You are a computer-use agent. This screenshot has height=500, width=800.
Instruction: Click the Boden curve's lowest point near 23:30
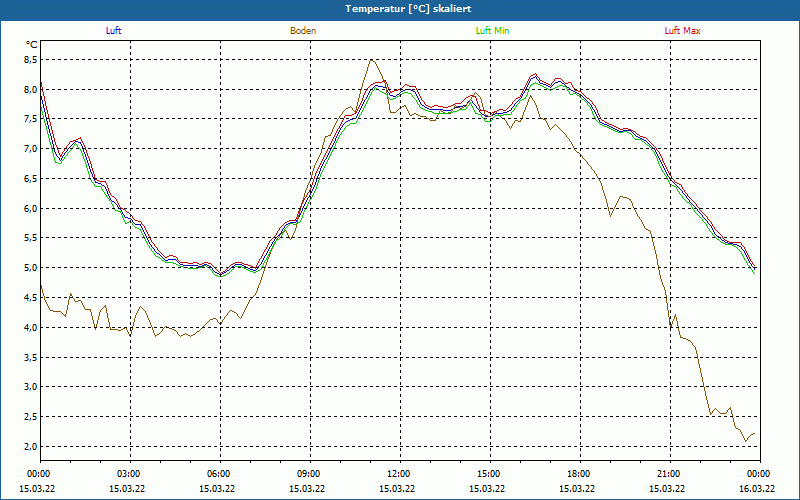[745, 441]
